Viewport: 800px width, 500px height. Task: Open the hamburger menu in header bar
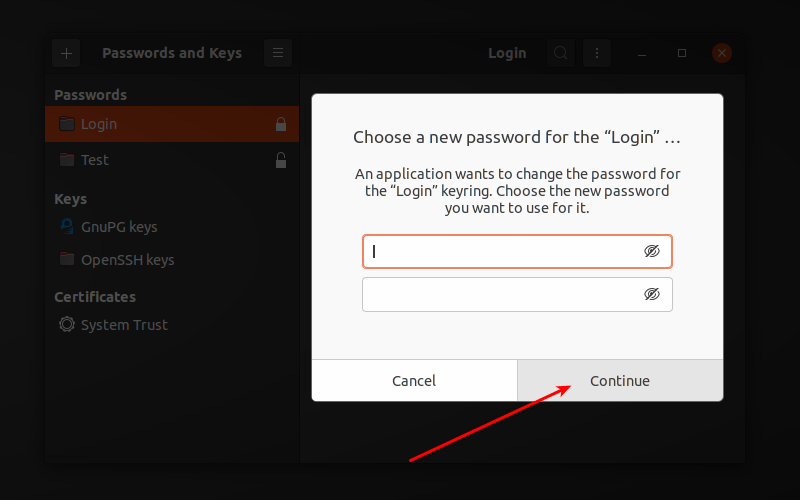pyautogui.click(x=278, y=53)
